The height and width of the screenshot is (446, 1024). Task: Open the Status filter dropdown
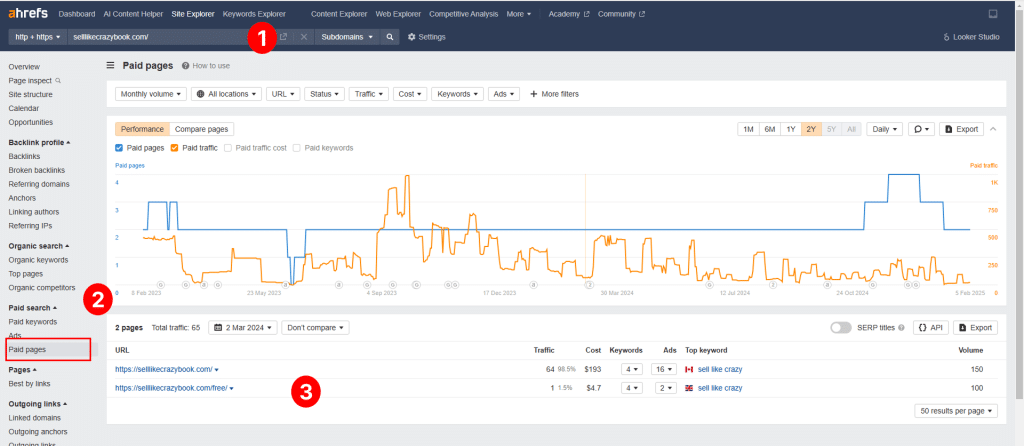(324, 94)
